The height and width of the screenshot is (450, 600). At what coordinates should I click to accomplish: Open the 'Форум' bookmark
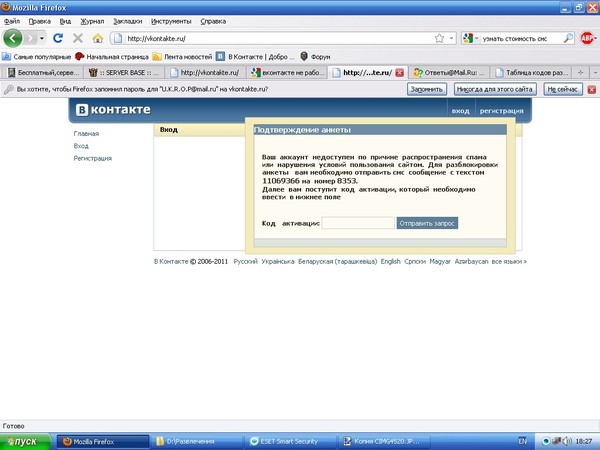click(x=315, y=57)
